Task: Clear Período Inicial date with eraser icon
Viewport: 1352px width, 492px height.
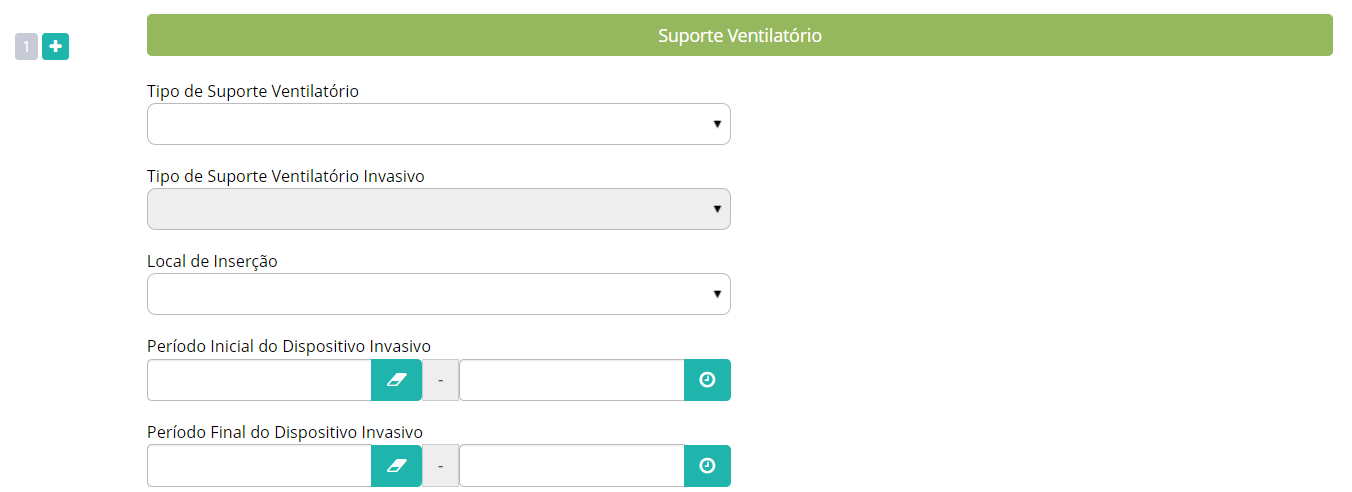Action: 397,380
